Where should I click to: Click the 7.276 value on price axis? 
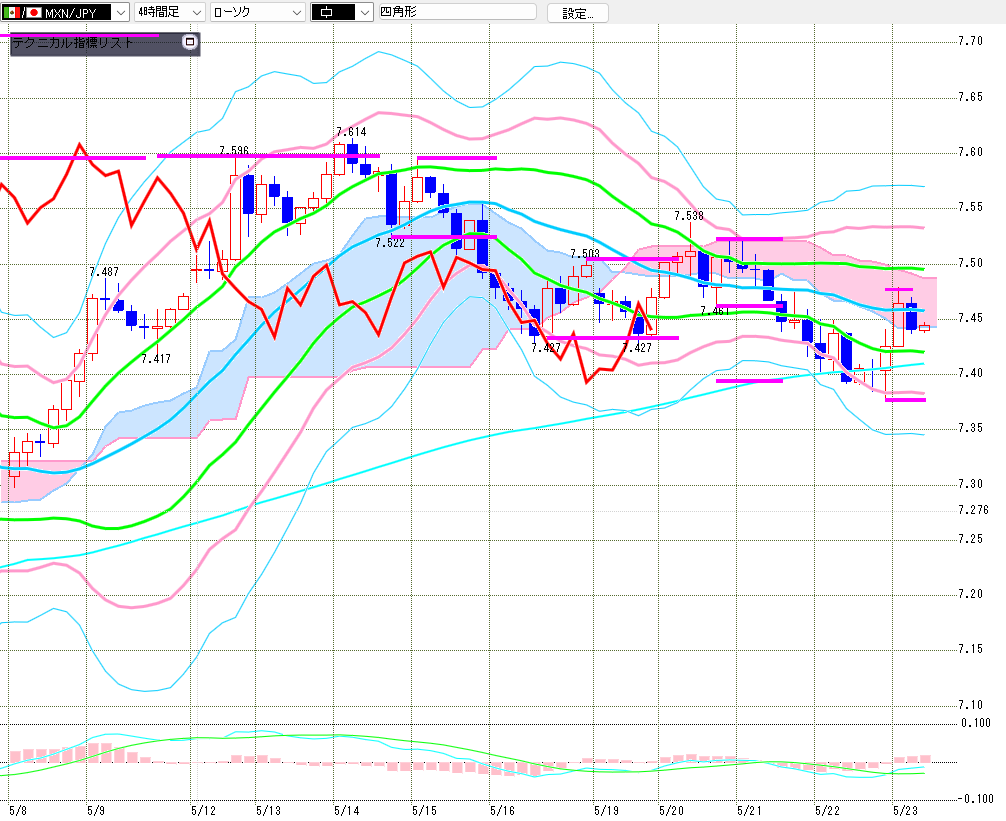973,510
